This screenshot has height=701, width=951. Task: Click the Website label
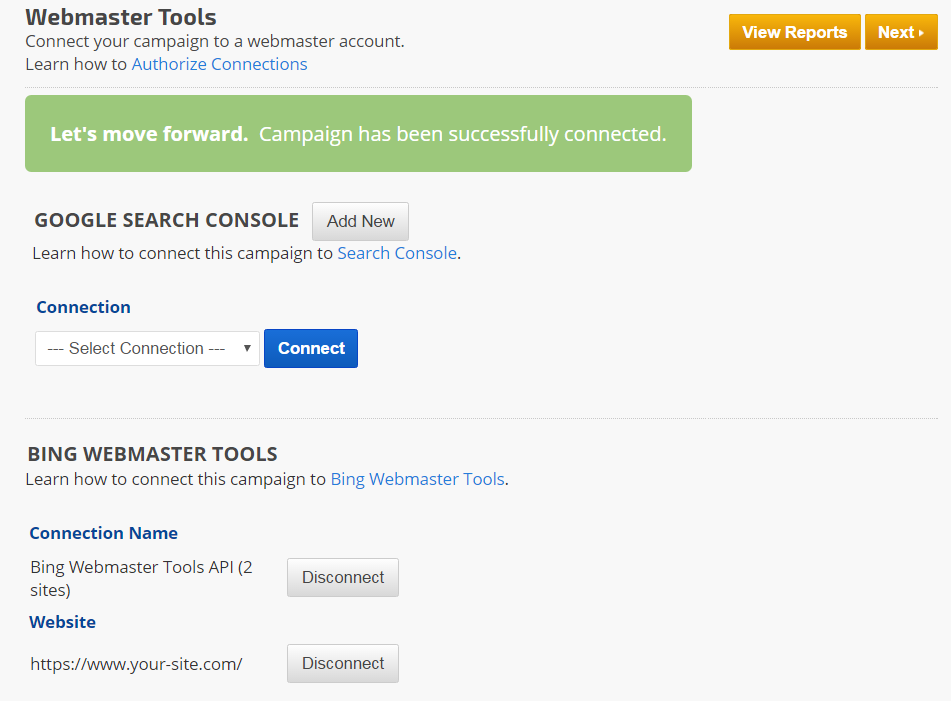coord(62,622)
